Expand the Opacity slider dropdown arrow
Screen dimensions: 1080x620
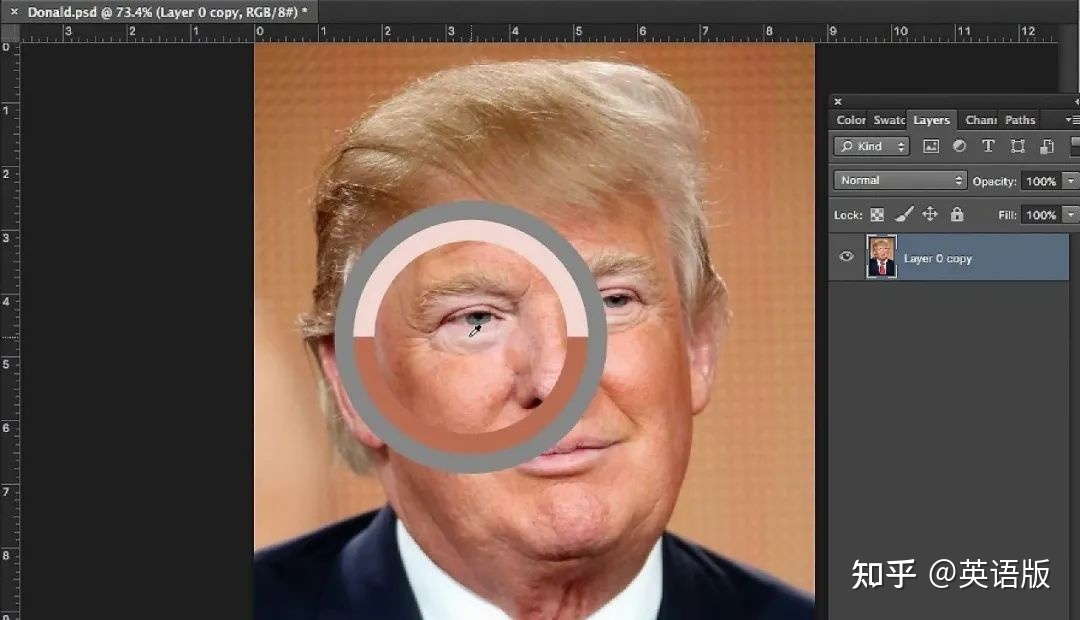pos(1071,181)
